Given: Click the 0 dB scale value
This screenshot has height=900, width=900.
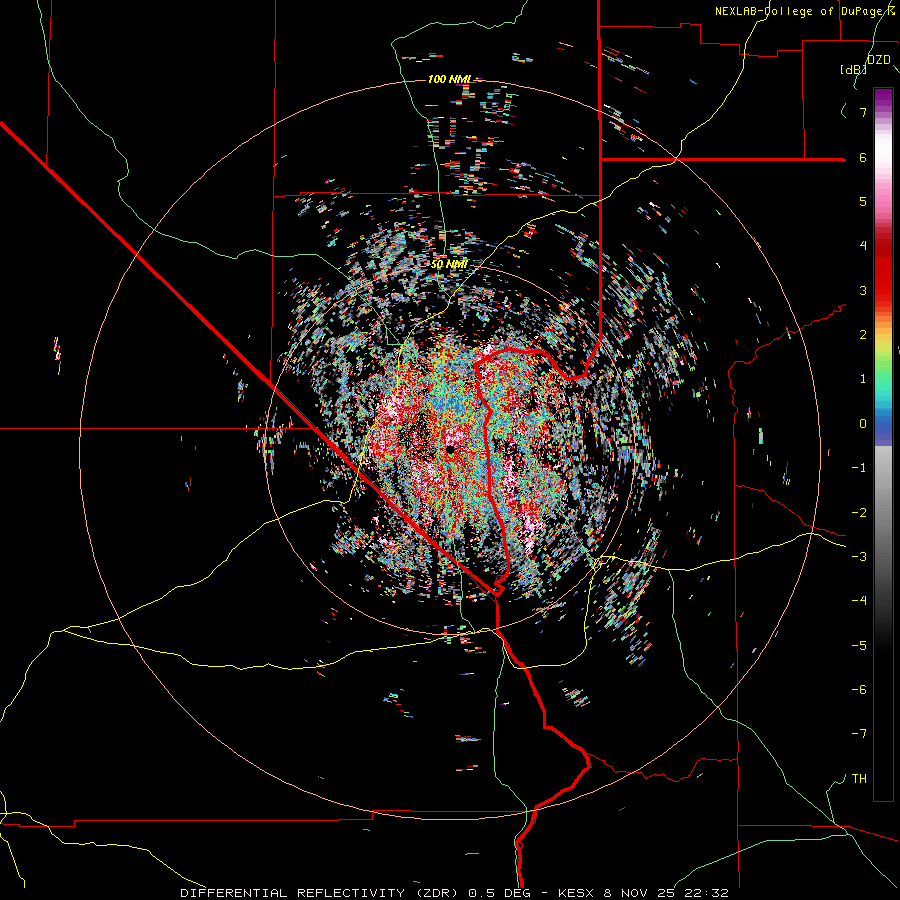Looking at the screenshot, I should pos(863,424).
